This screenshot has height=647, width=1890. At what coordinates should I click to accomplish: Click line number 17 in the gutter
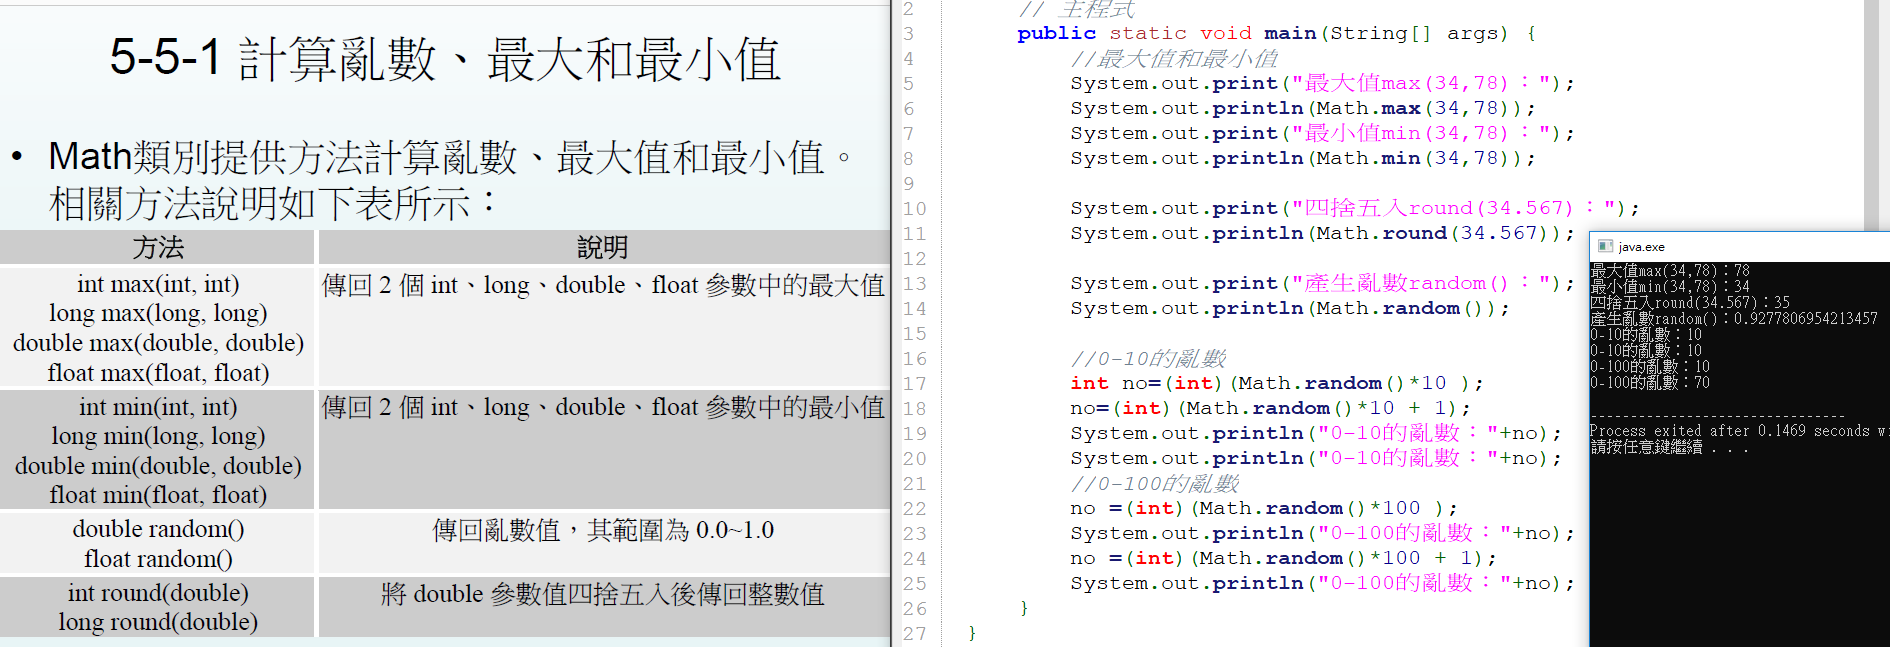[914, 383]
